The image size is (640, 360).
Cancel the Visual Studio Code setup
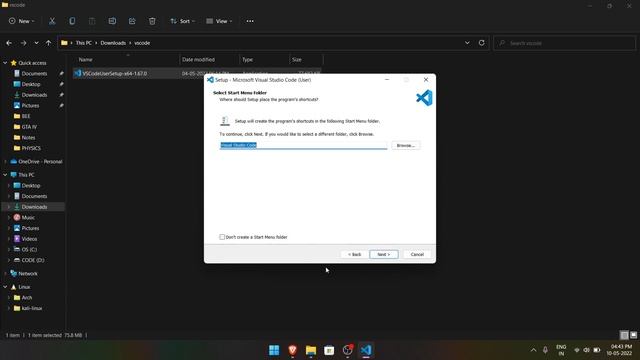click(417, 254)
